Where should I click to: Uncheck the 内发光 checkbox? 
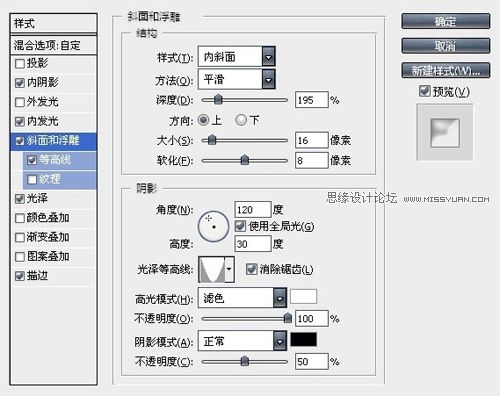point(20,121)
